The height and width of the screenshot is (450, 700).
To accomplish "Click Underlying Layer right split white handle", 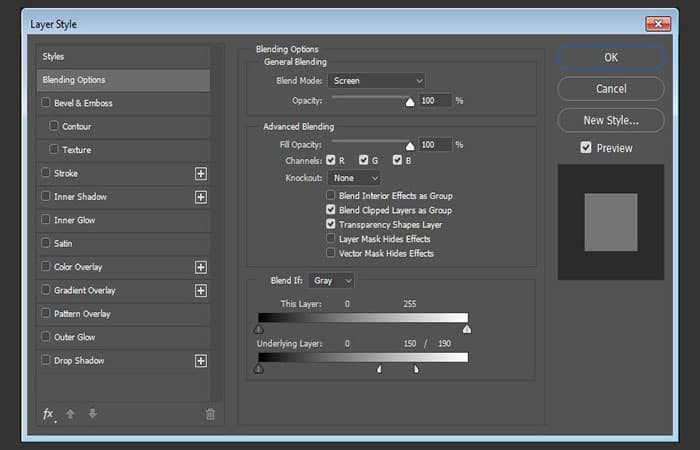I will click(x=416, y=369).
